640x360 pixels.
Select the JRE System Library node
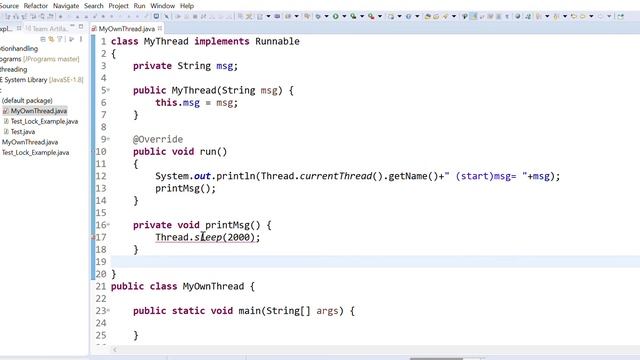pyautogui.click(x=41, y=80)
